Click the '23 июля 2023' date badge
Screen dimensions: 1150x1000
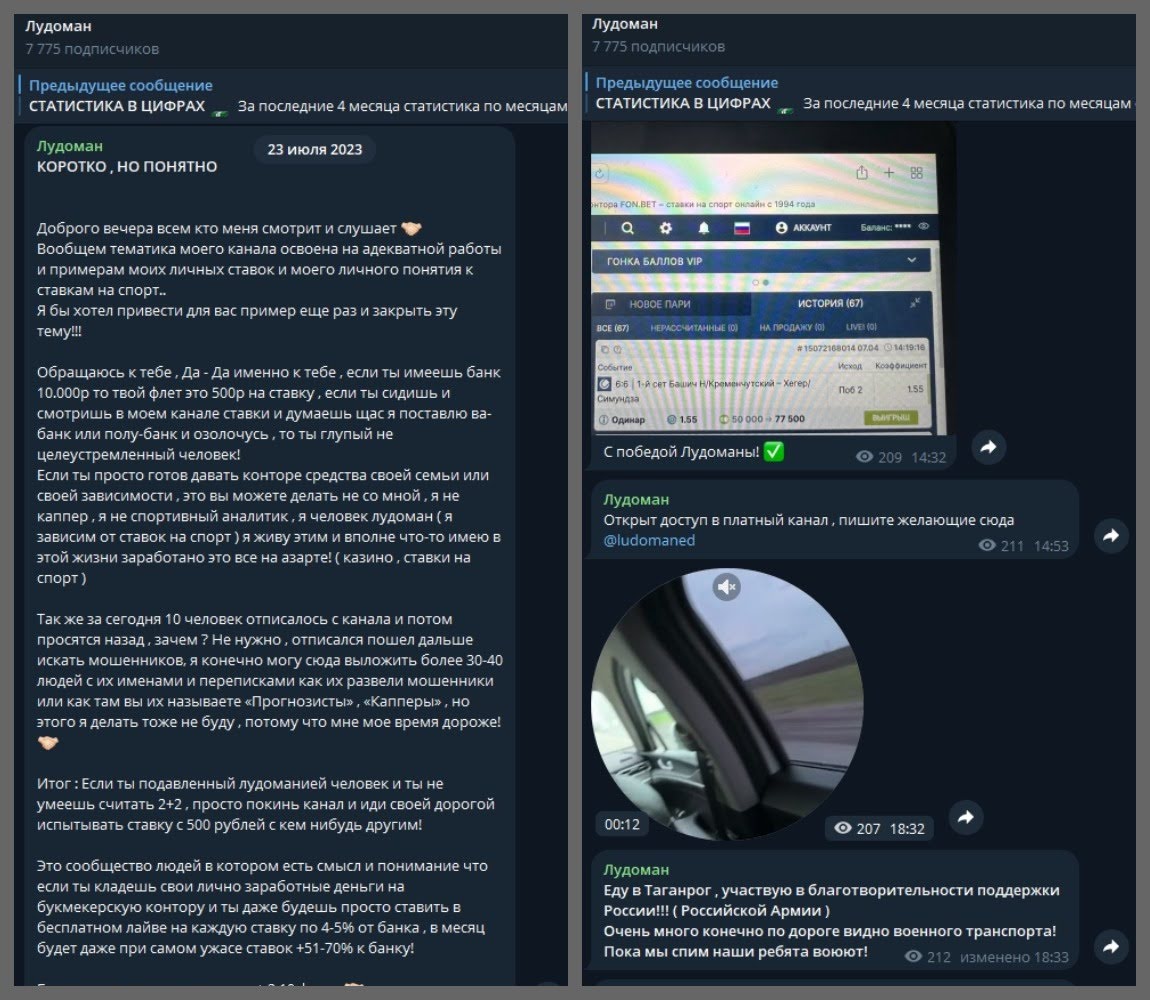tap(314, 150)
